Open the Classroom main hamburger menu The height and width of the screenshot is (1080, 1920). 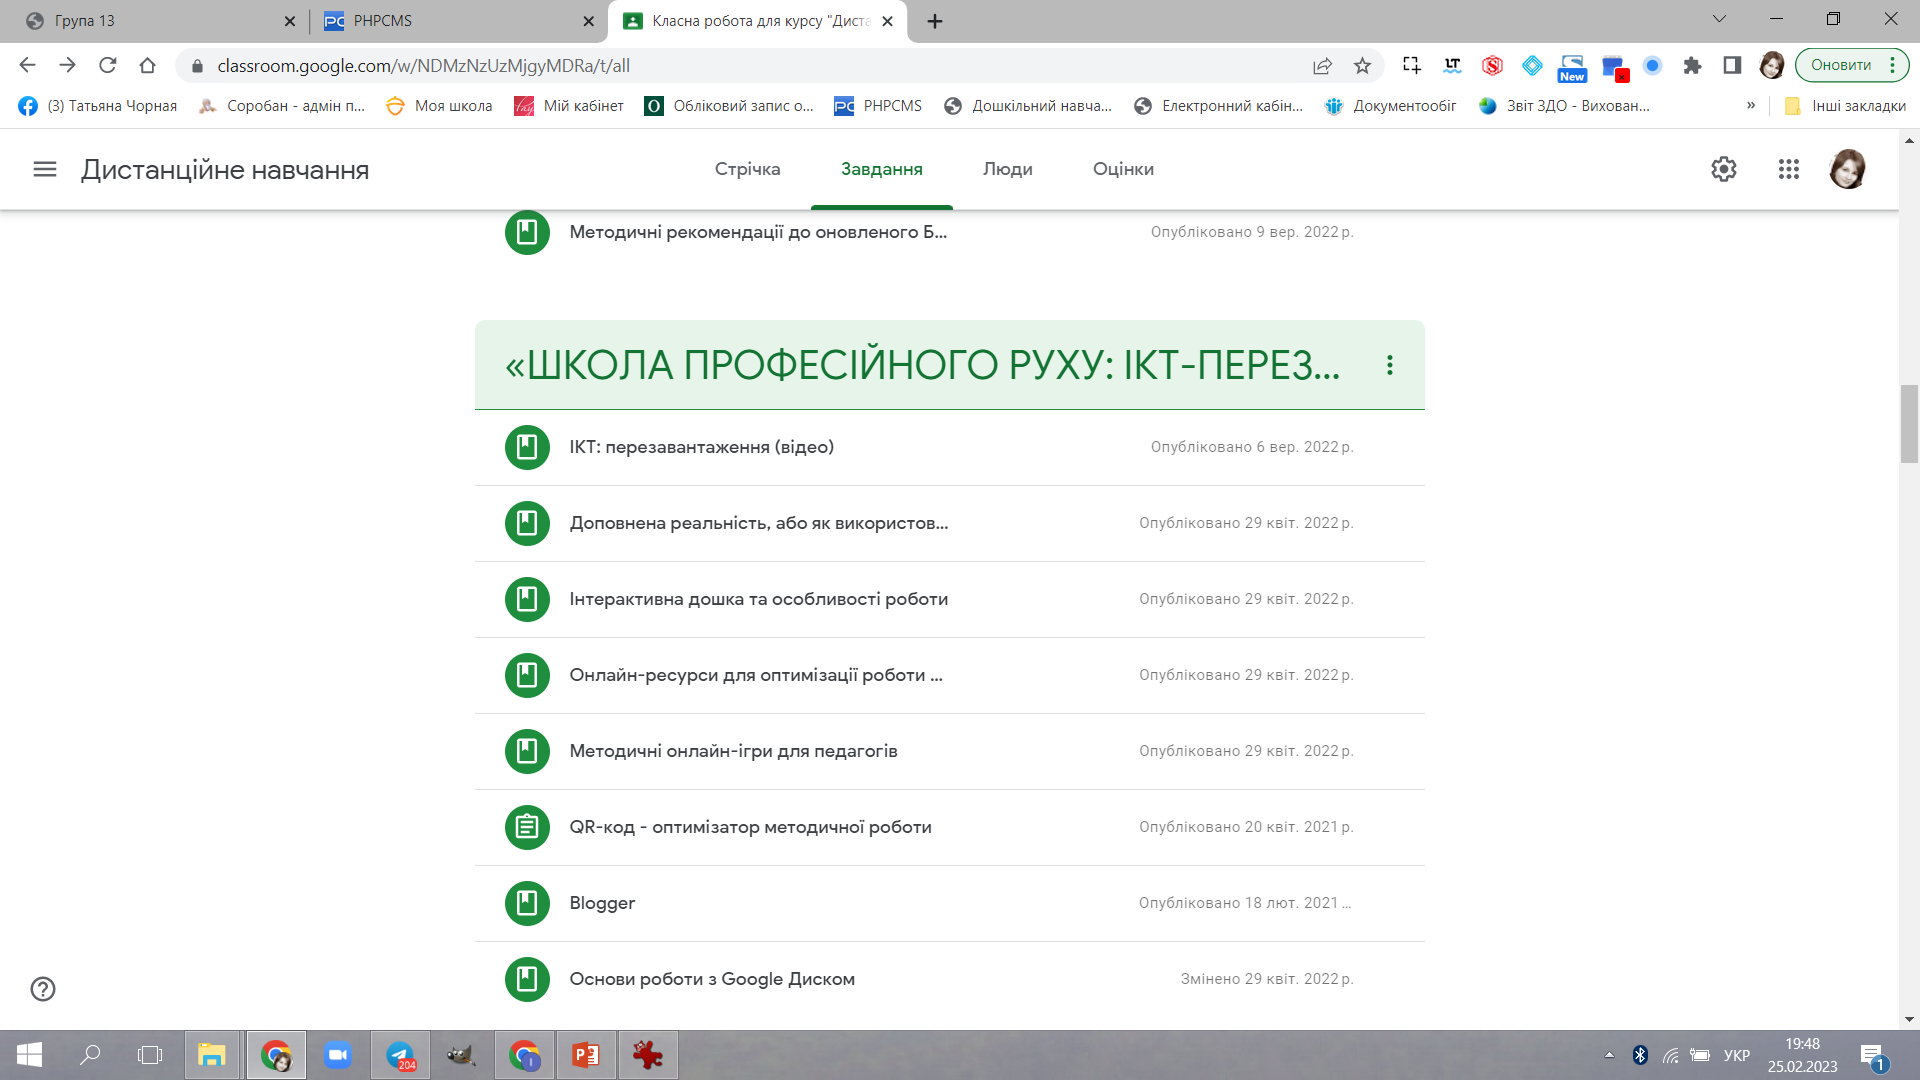pos(45,169)
